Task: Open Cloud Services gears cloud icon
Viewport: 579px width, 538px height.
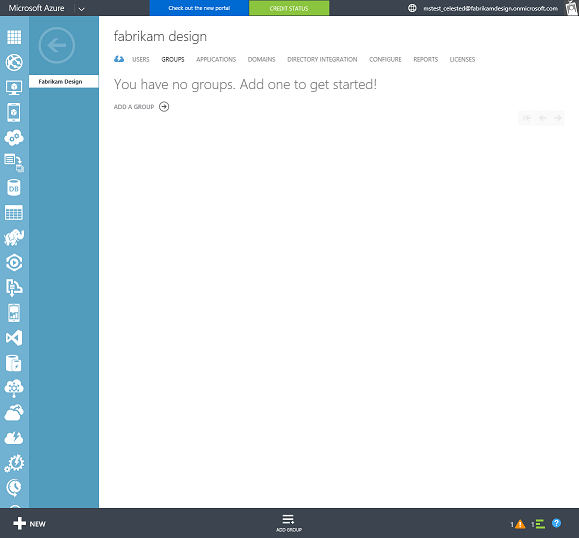Action: (x=14, y=138)
